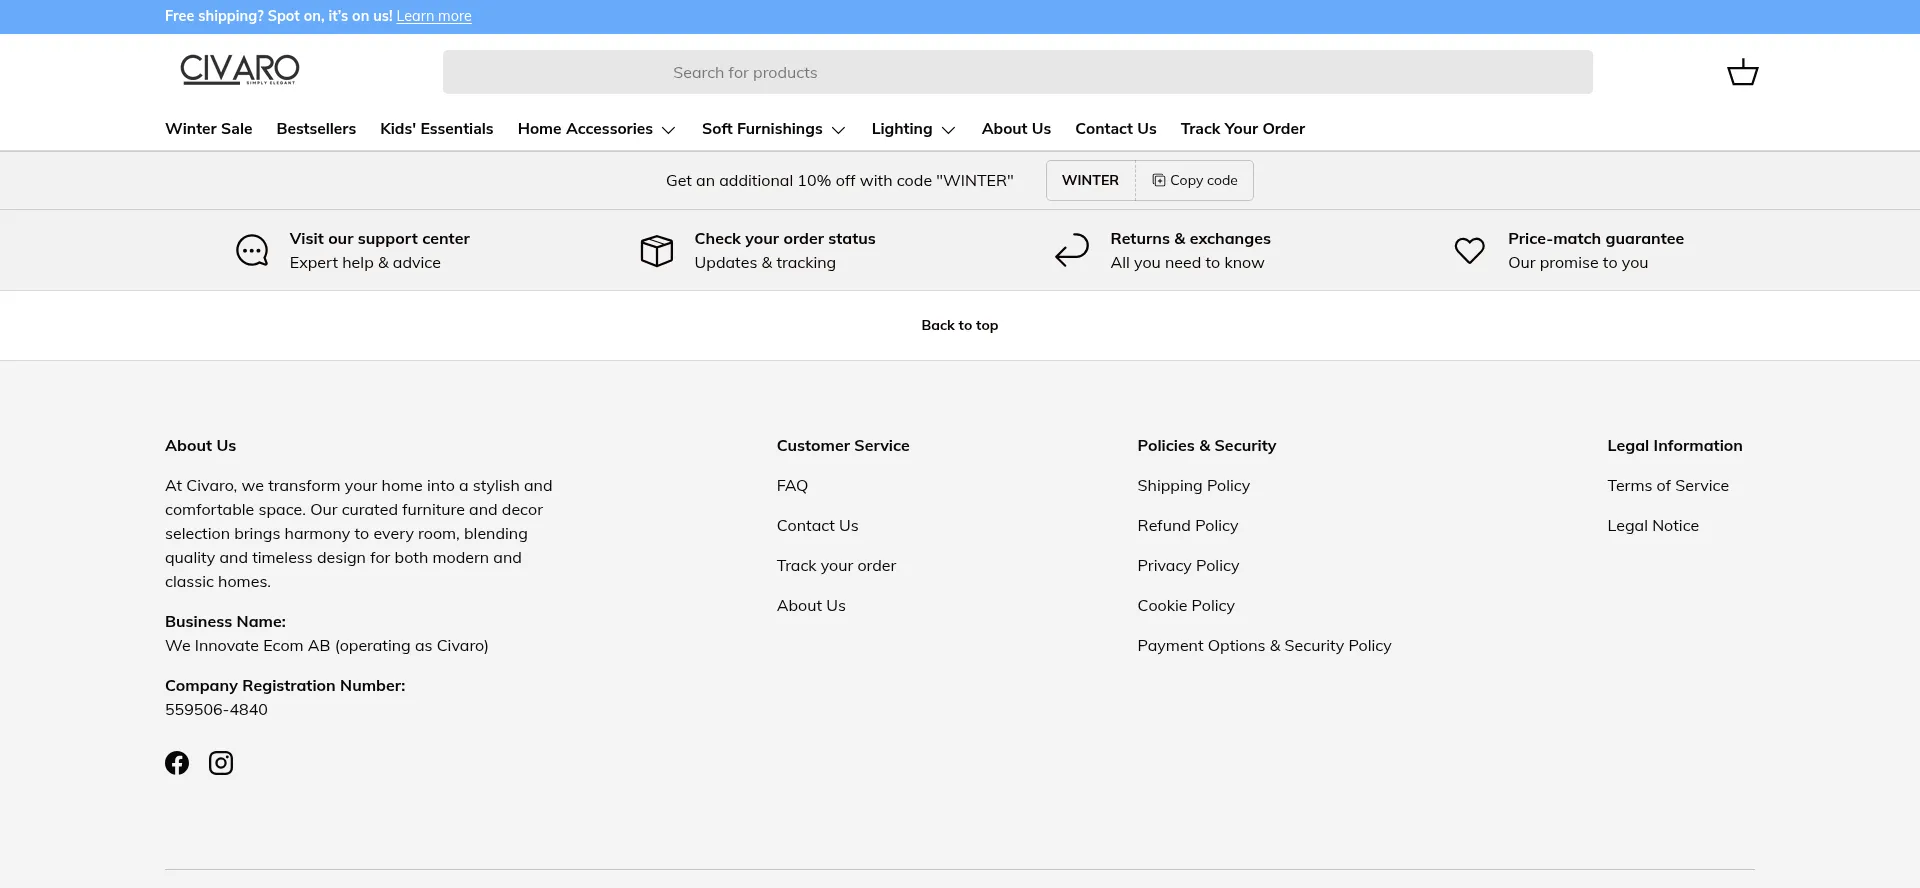
Task: Click Back to top
Action: point(959,325)
